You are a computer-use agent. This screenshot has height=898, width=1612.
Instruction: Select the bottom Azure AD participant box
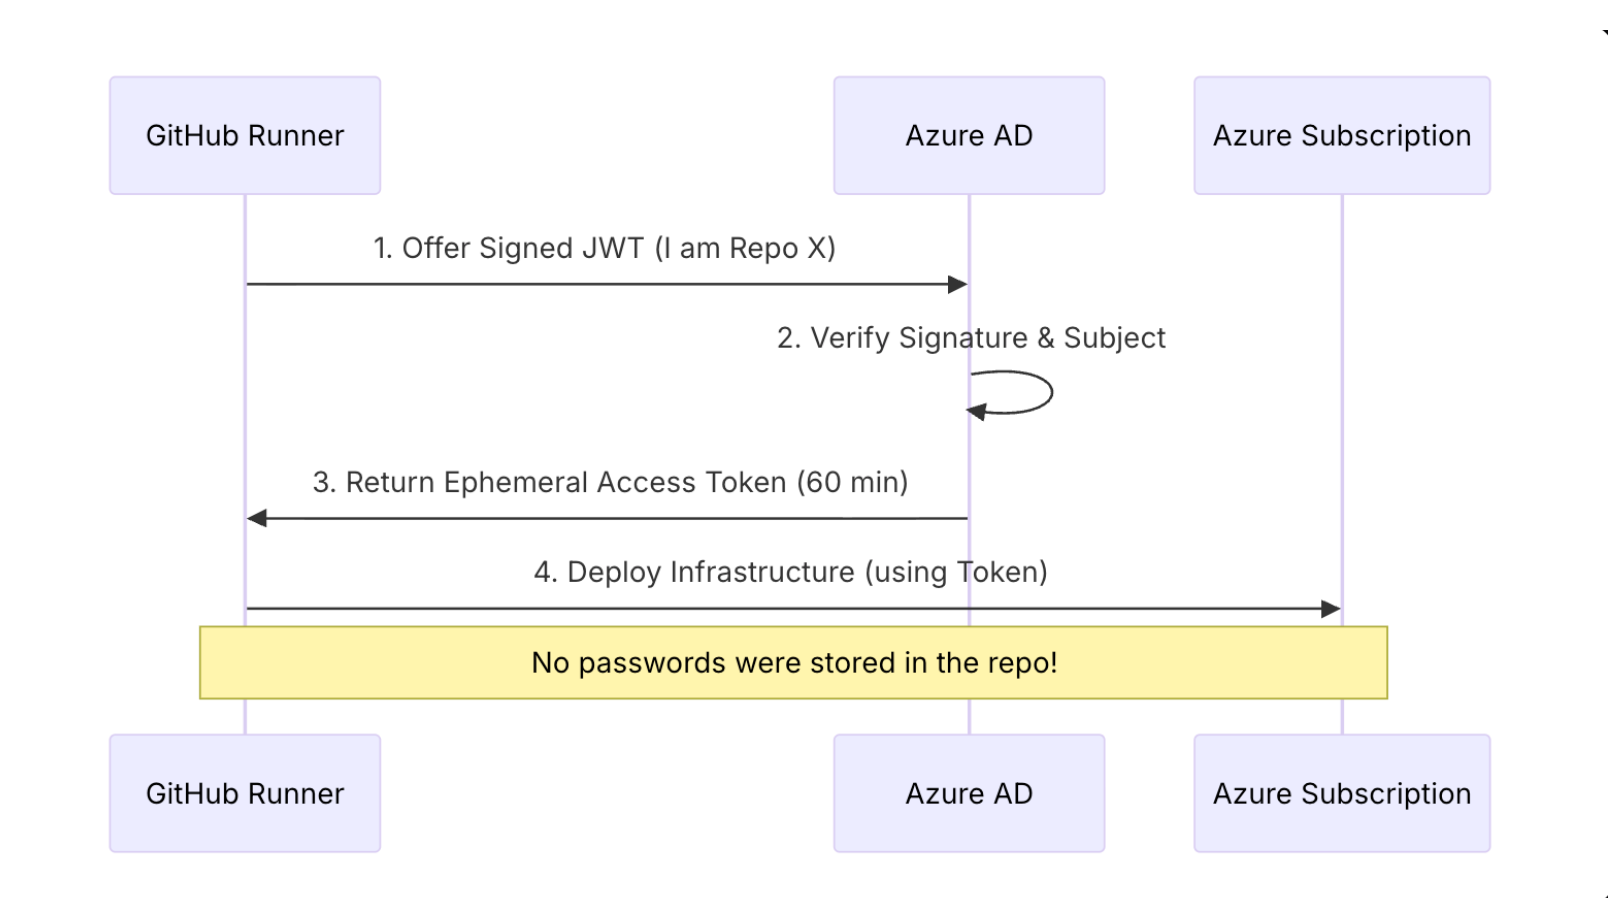[968, 793]
